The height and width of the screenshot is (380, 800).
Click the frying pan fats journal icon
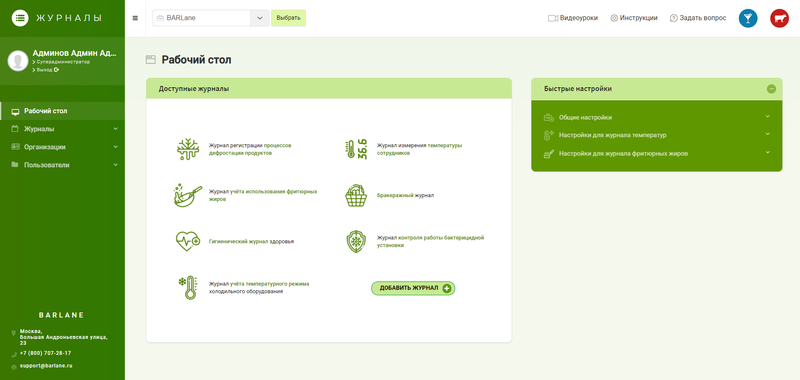click(188, 195)
